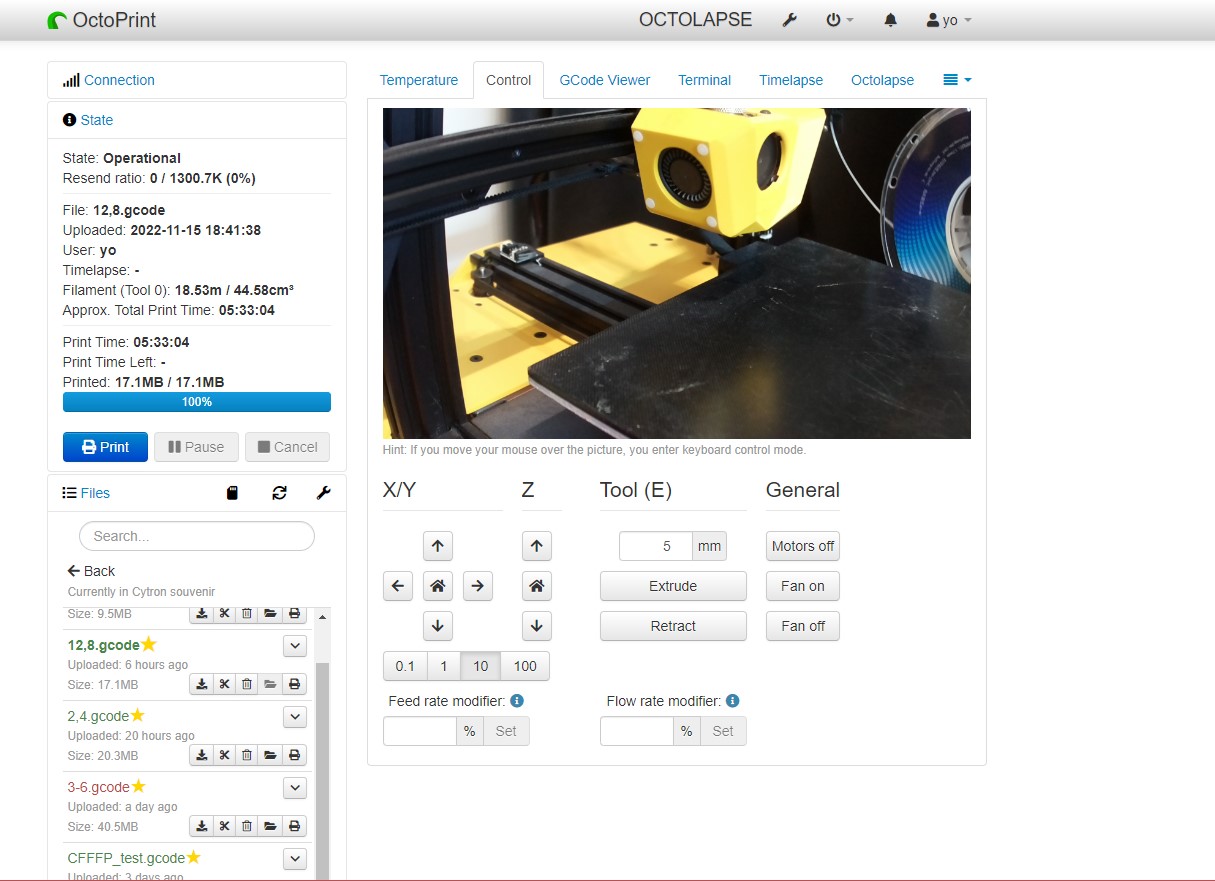
Task: Open the Octolapse tab
Action: pos(882,79)
